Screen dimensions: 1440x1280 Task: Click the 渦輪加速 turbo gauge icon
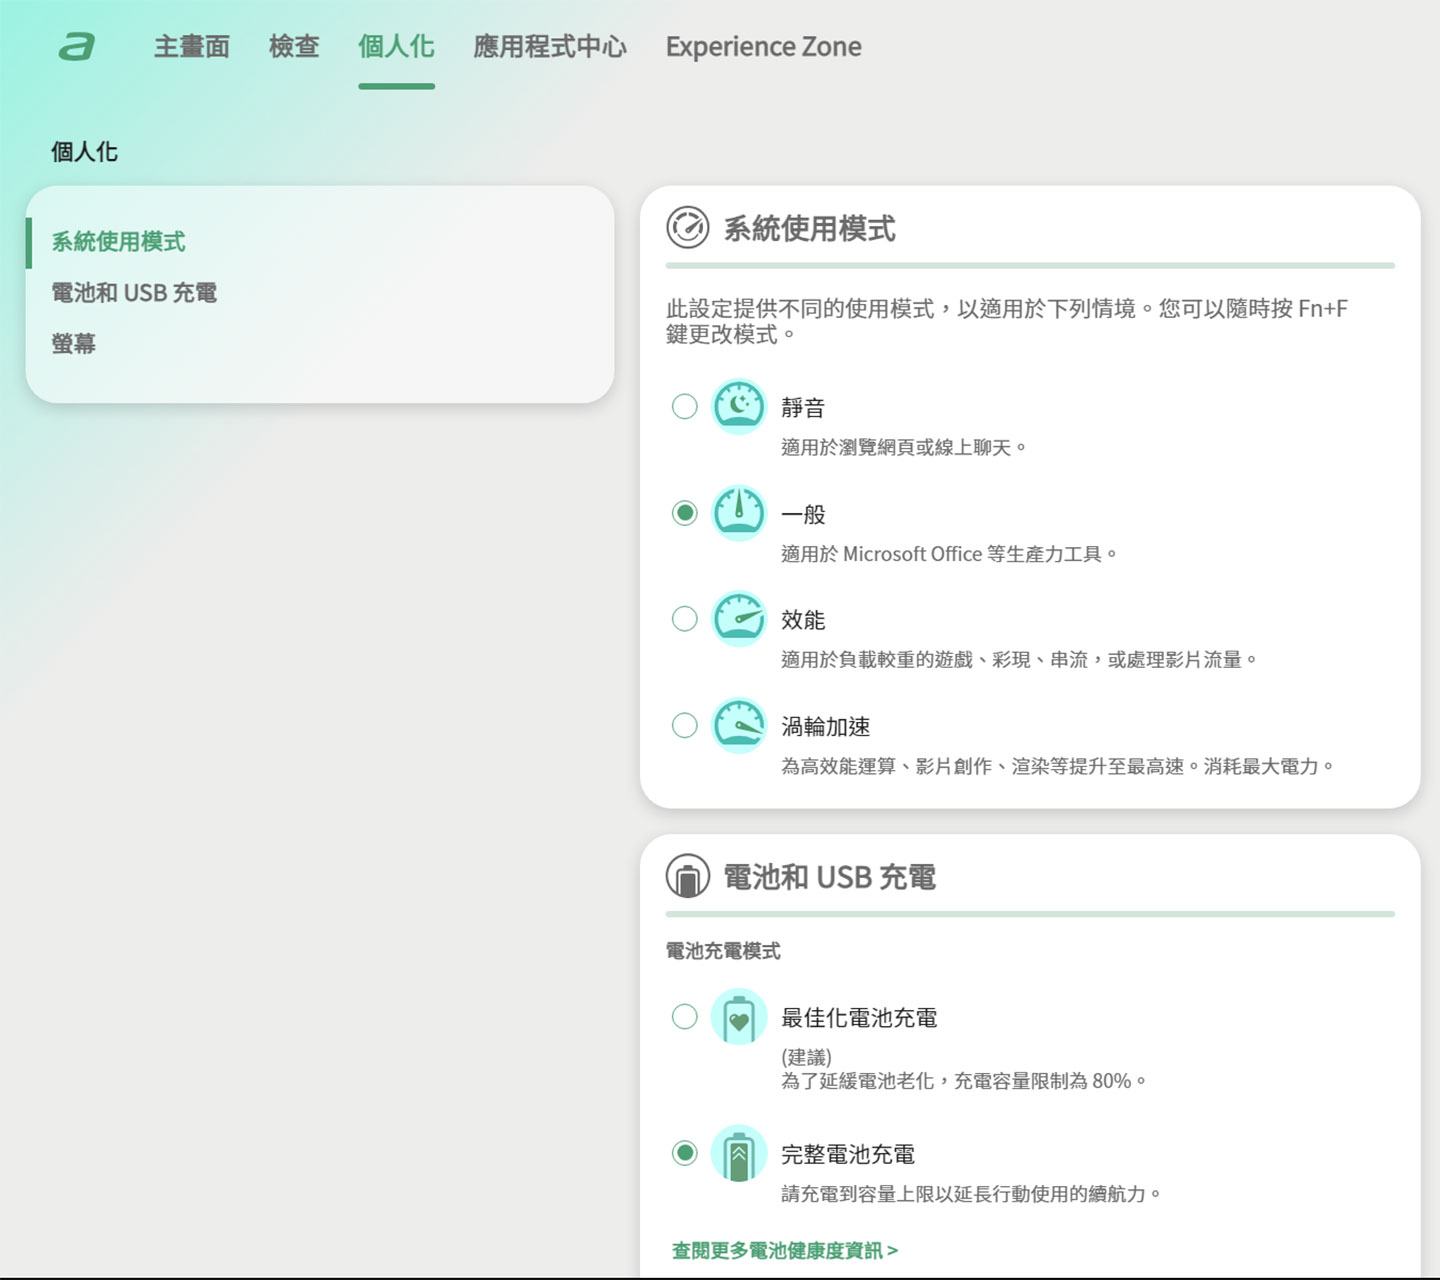[x=738, y=725]
